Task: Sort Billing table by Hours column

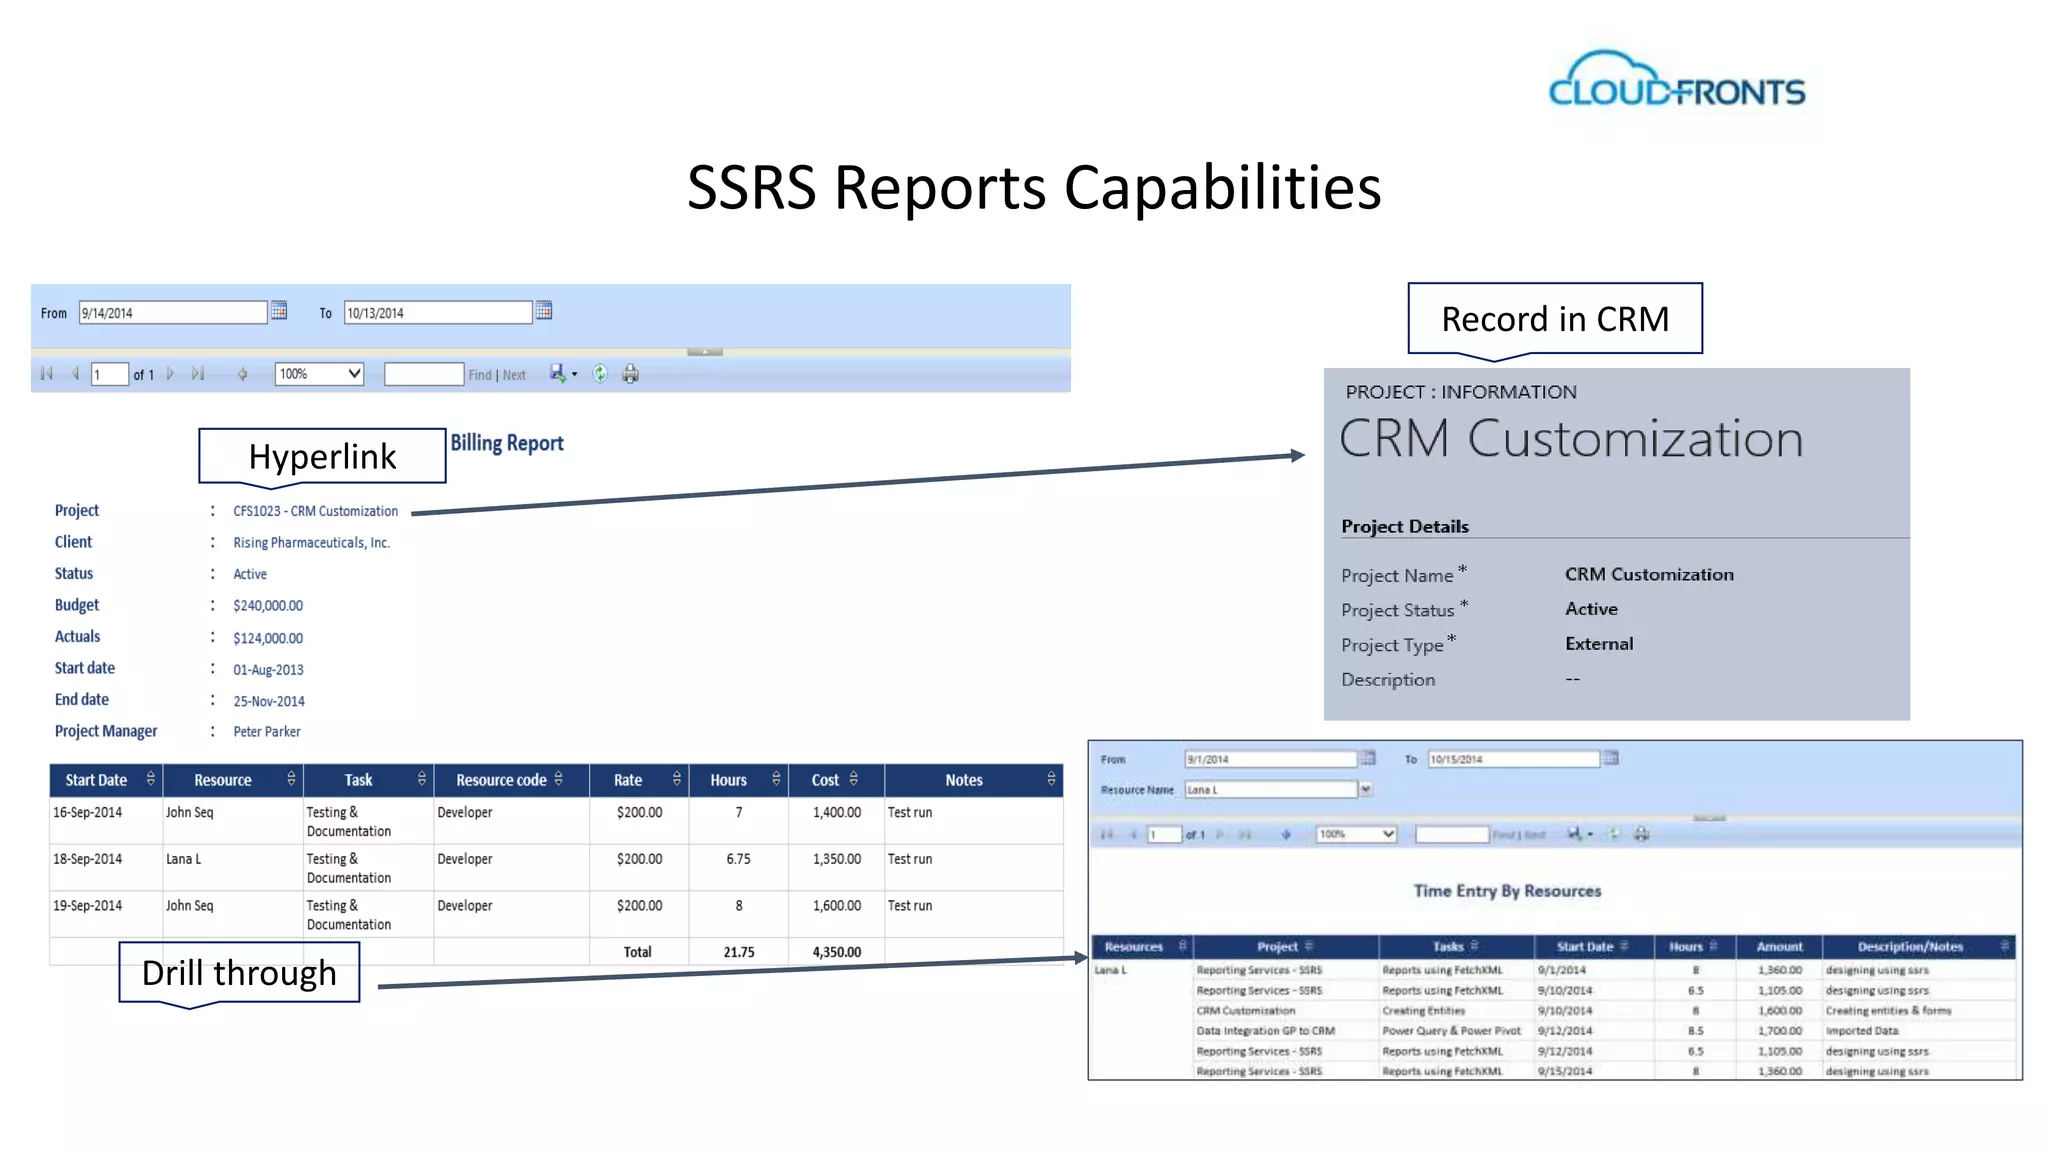Action: [x=776, y=779]
